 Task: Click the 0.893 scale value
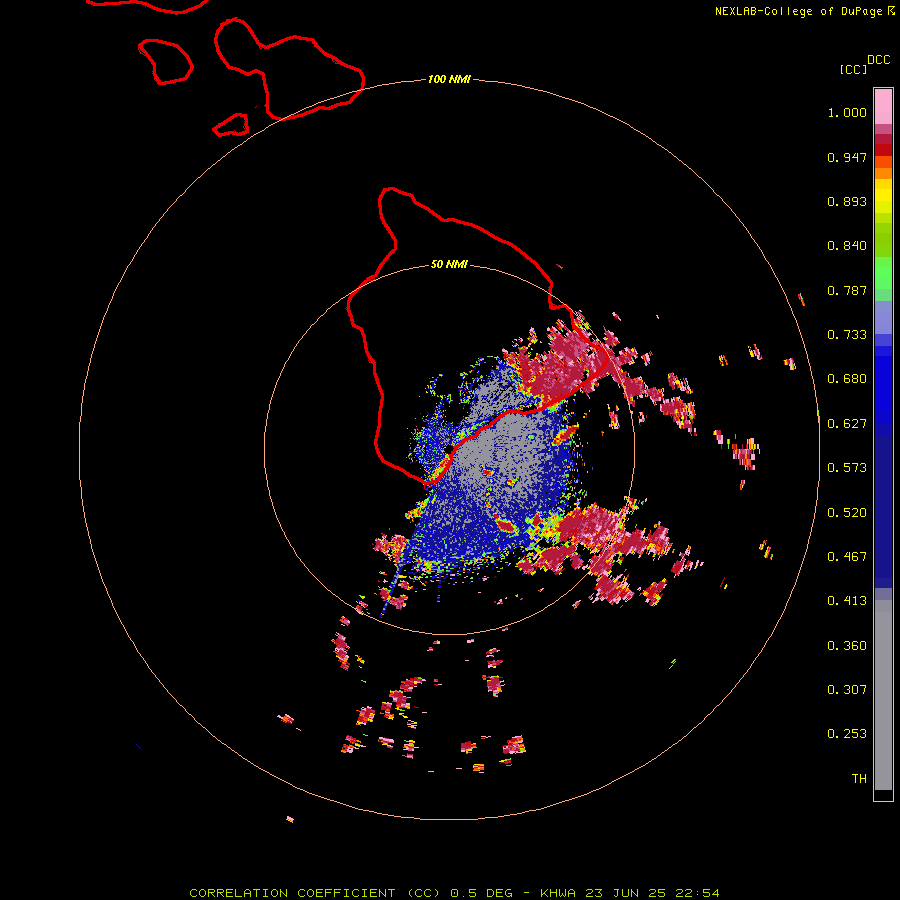click(847, 201)
